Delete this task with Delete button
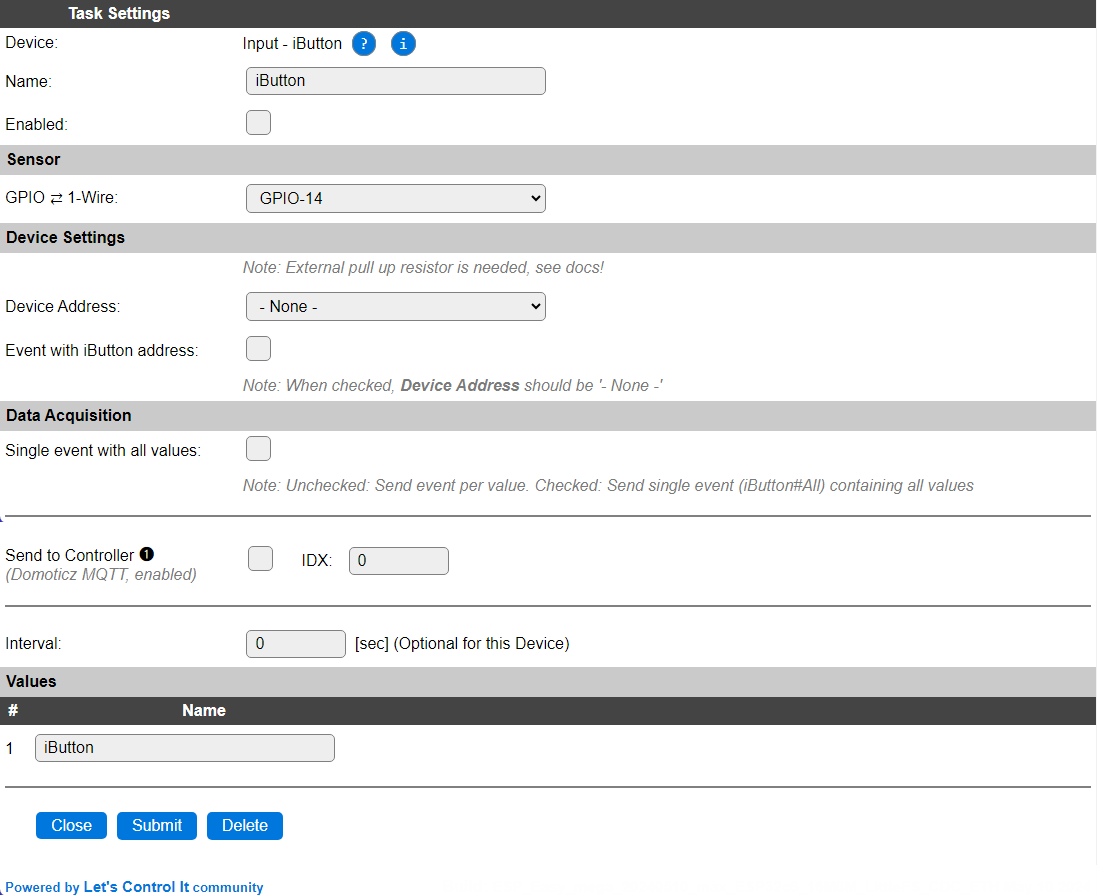 tap(245, 826)
